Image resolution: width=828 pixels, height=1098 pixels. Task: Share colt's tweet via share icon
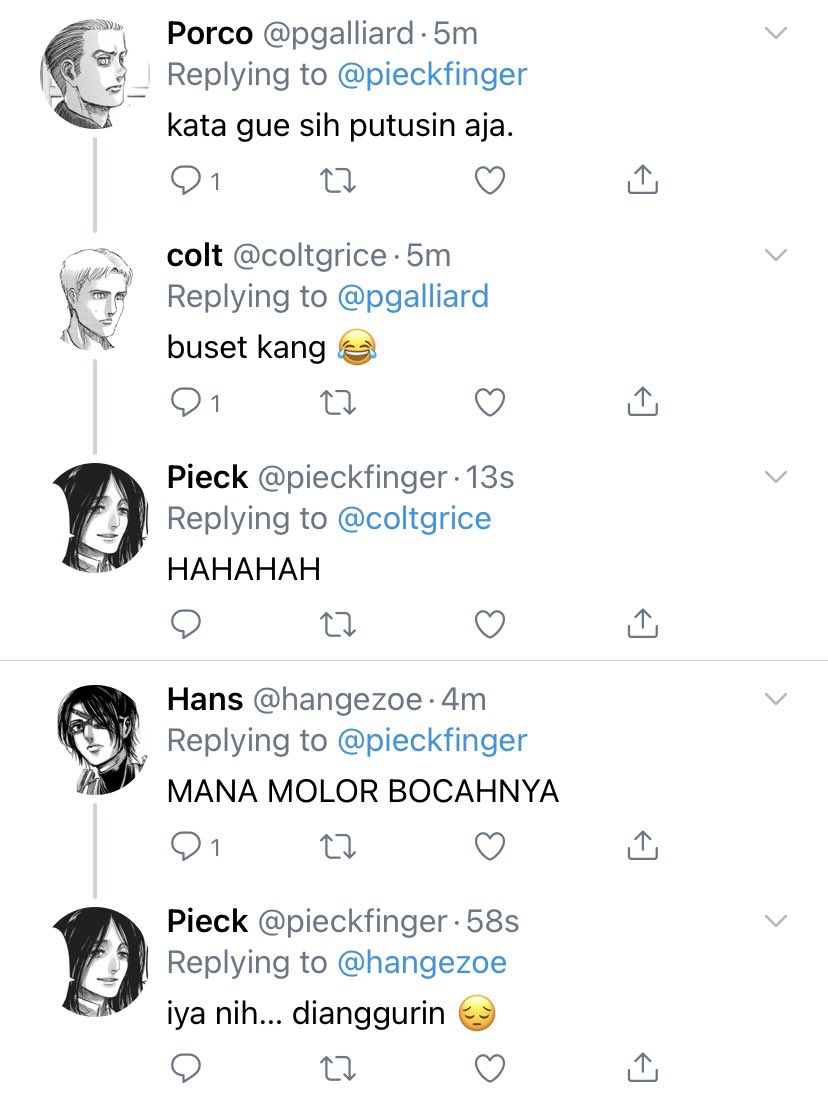[x=642, y=401]
